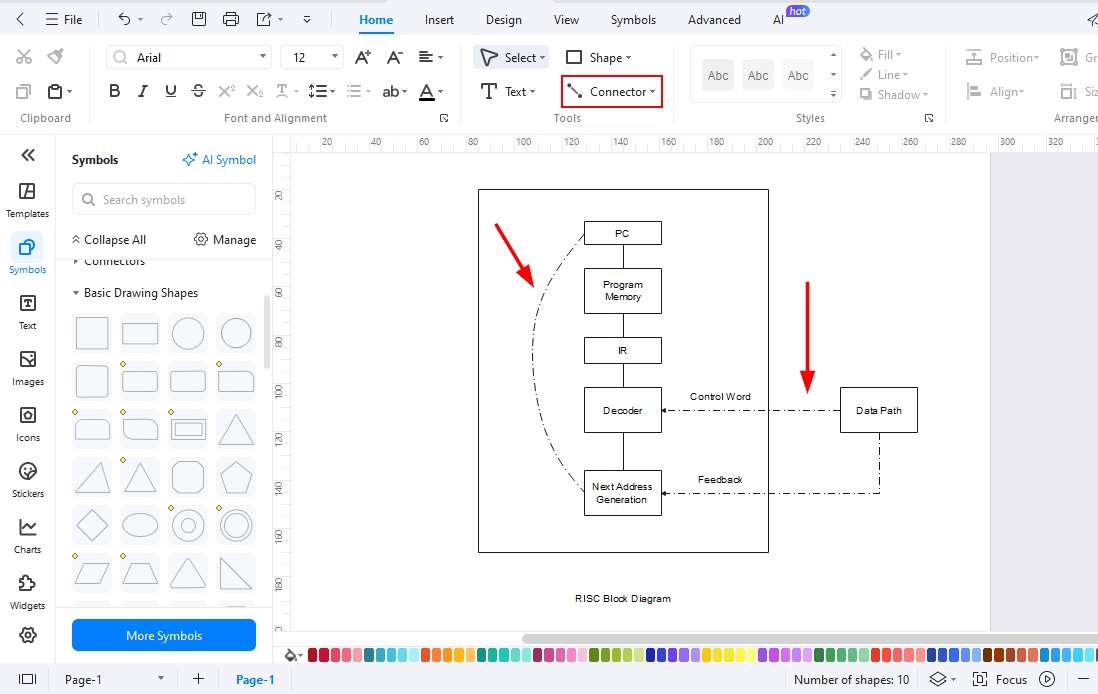Select the Text tool in Tools group

508,91
